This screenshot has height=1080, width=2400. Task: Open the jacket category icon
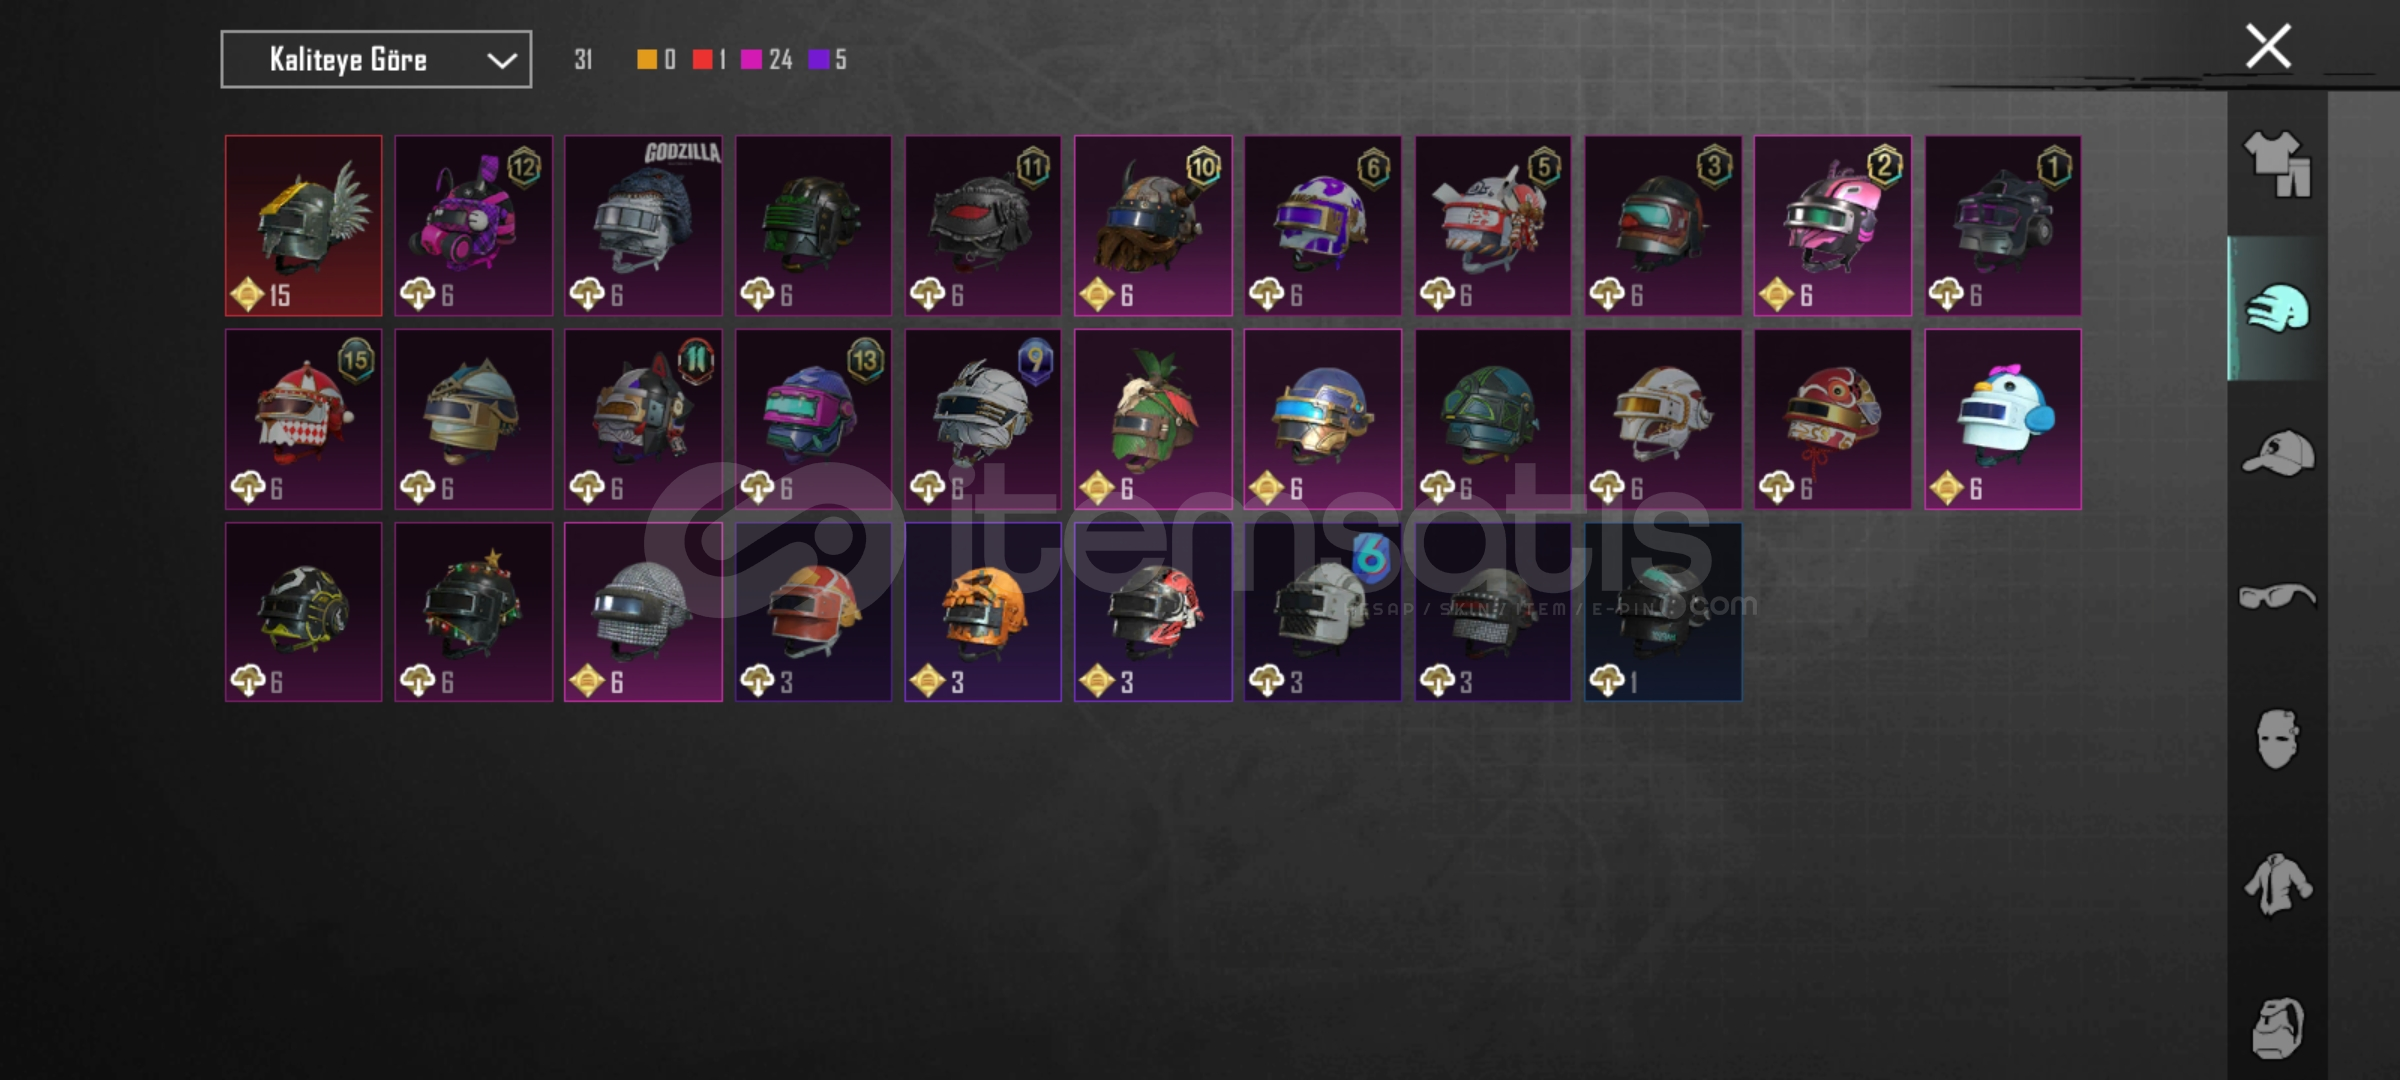click(2277, 884)
